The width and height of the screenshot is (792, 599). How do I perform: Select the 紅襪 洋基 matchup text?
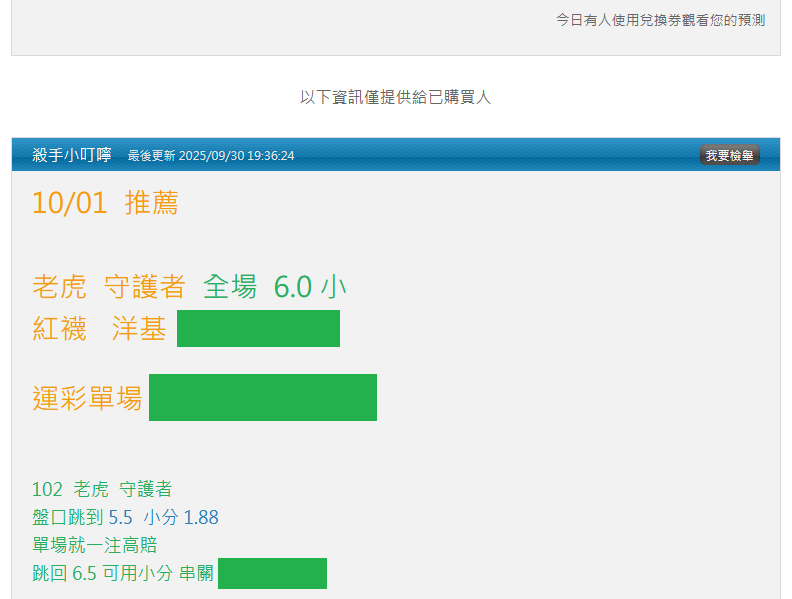coord(99,329)
